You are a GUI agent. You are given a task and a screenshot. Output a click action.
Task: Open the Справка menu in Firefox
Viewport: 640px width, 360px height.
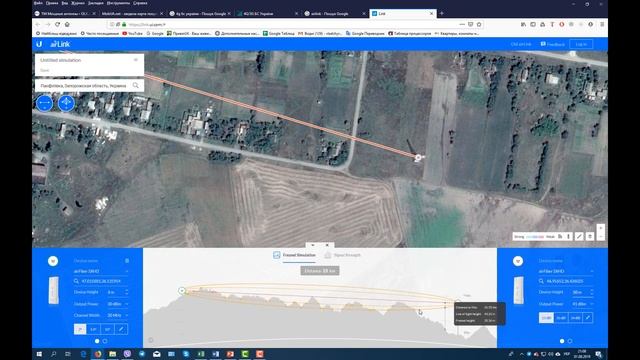coord(140,3)
